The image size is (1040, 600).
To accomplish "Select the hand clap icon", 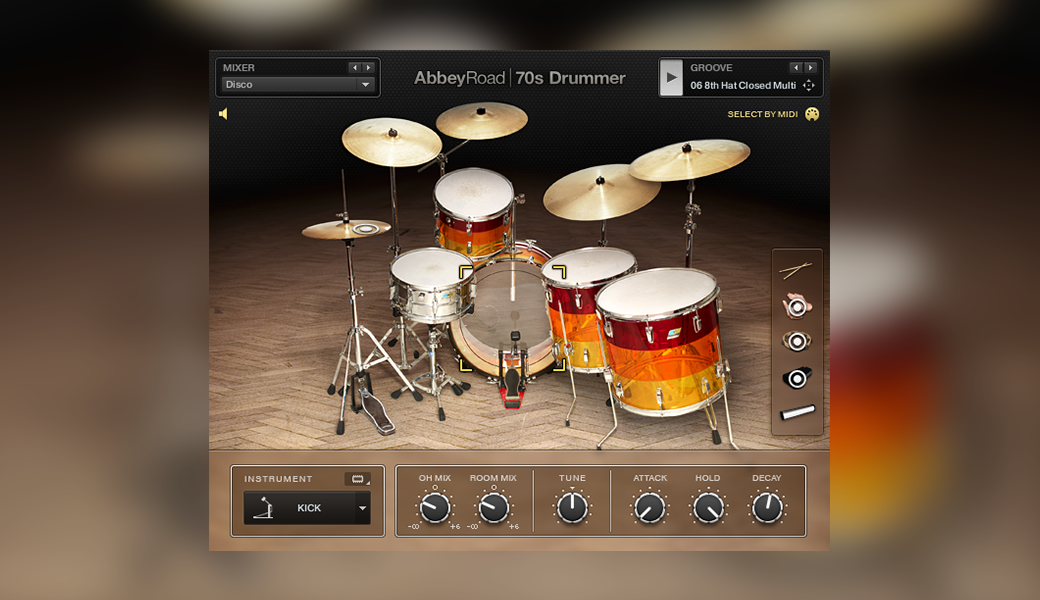I will [x=797, y=306].
